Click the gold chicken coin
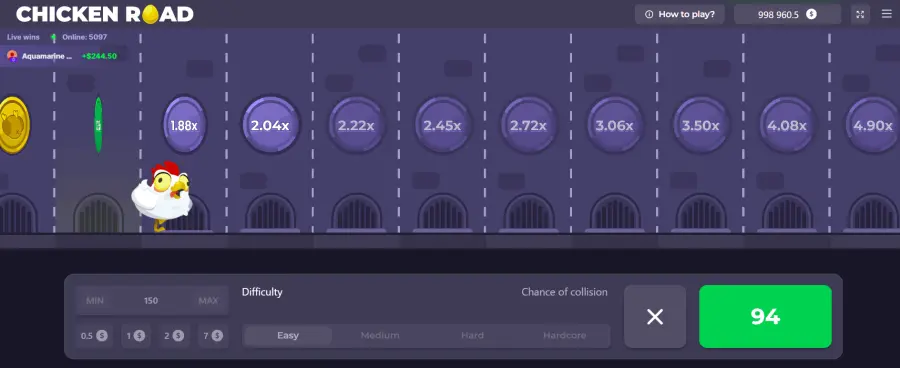Viewport: 900px width, 368px height. tap(14, 125)
